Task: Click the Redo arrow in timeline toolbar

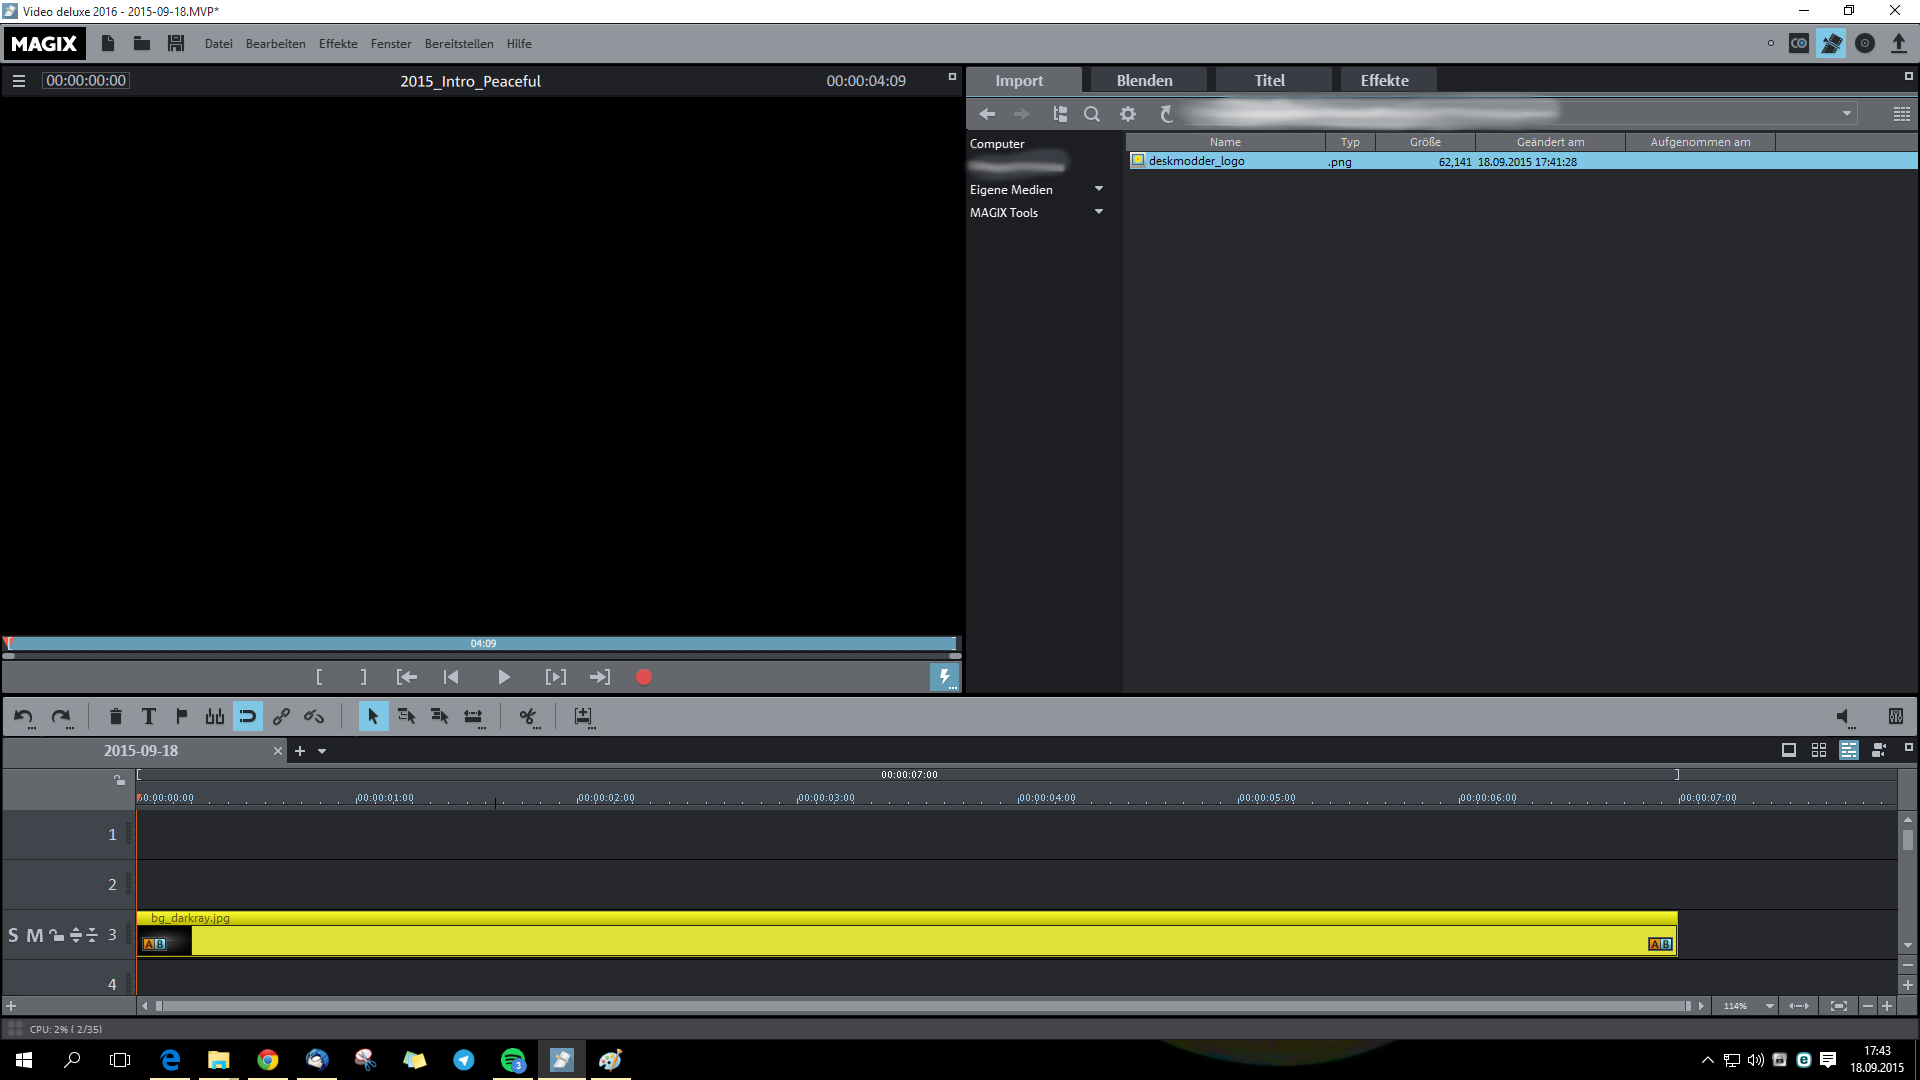Action: [61, 716]
